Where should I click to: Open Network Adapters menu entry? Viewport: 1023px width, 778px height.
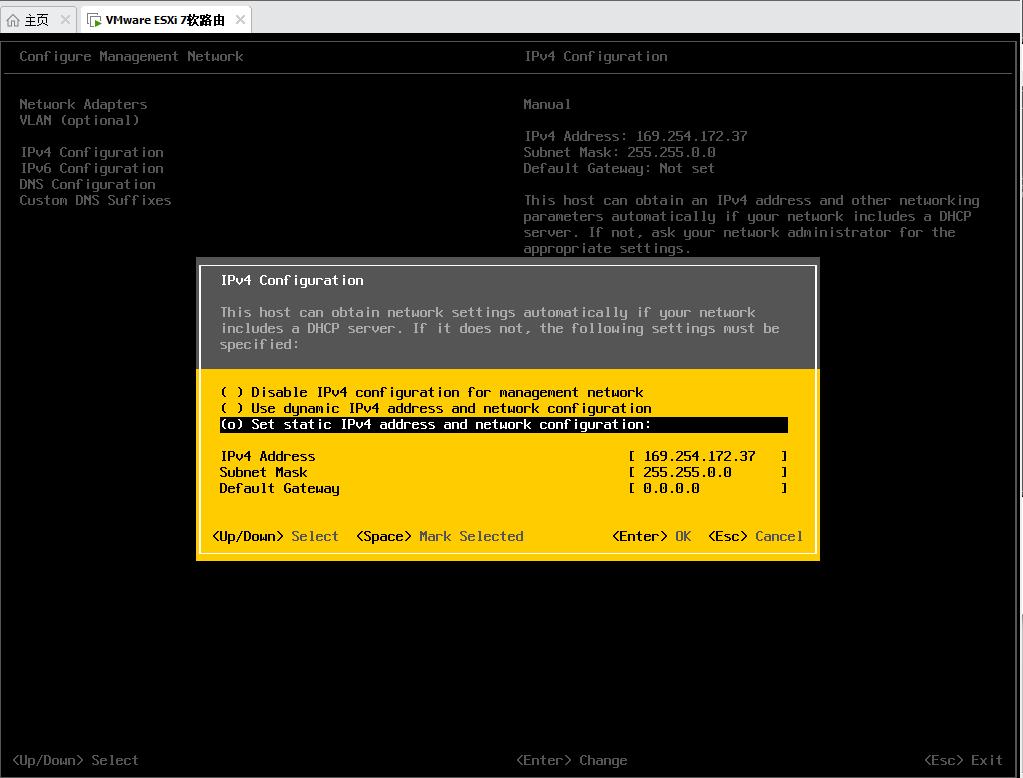[x=83, y=104]
